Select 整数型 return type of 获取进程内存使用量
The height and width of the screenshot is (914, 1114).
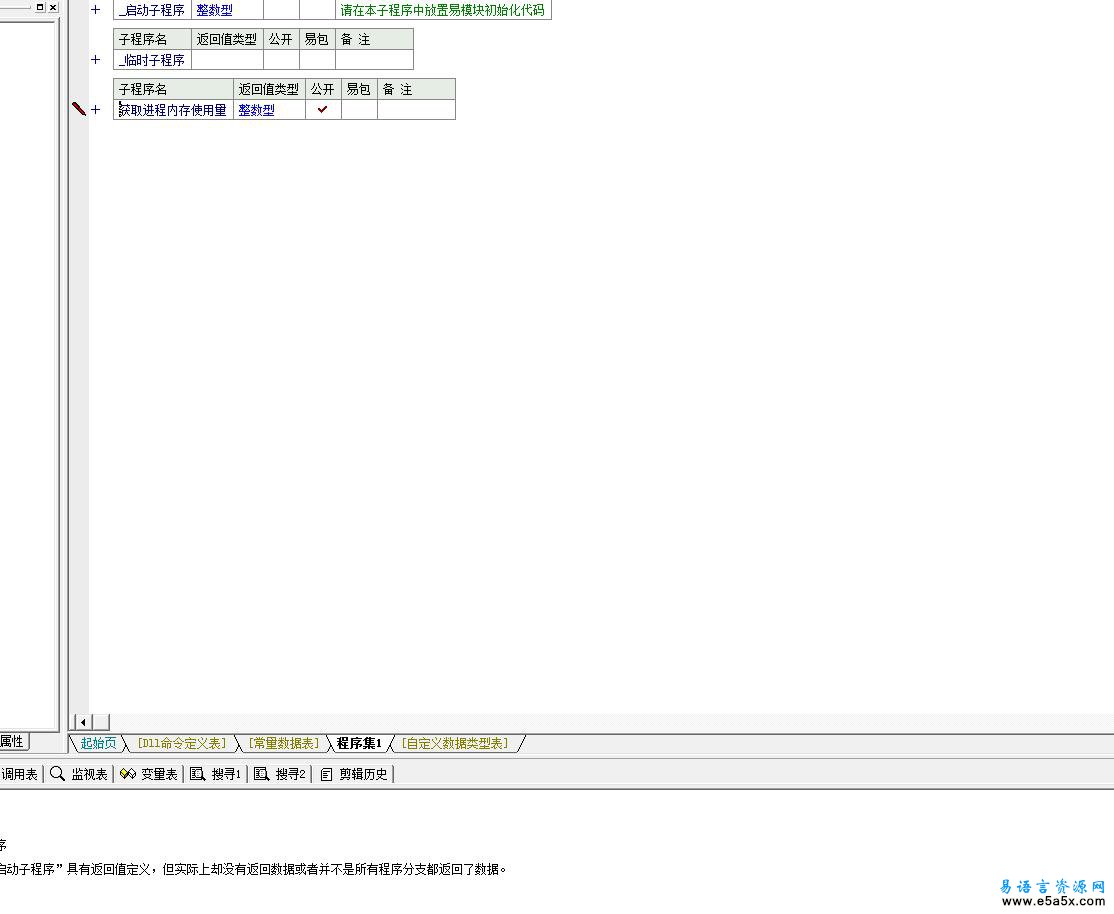point(269,109)
